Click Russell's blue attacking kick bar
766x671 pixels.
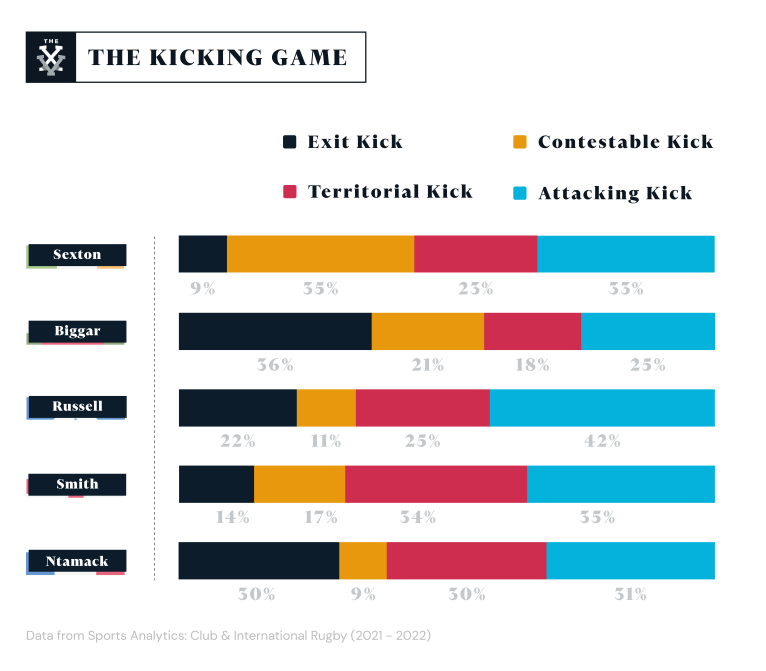[602, 407]
